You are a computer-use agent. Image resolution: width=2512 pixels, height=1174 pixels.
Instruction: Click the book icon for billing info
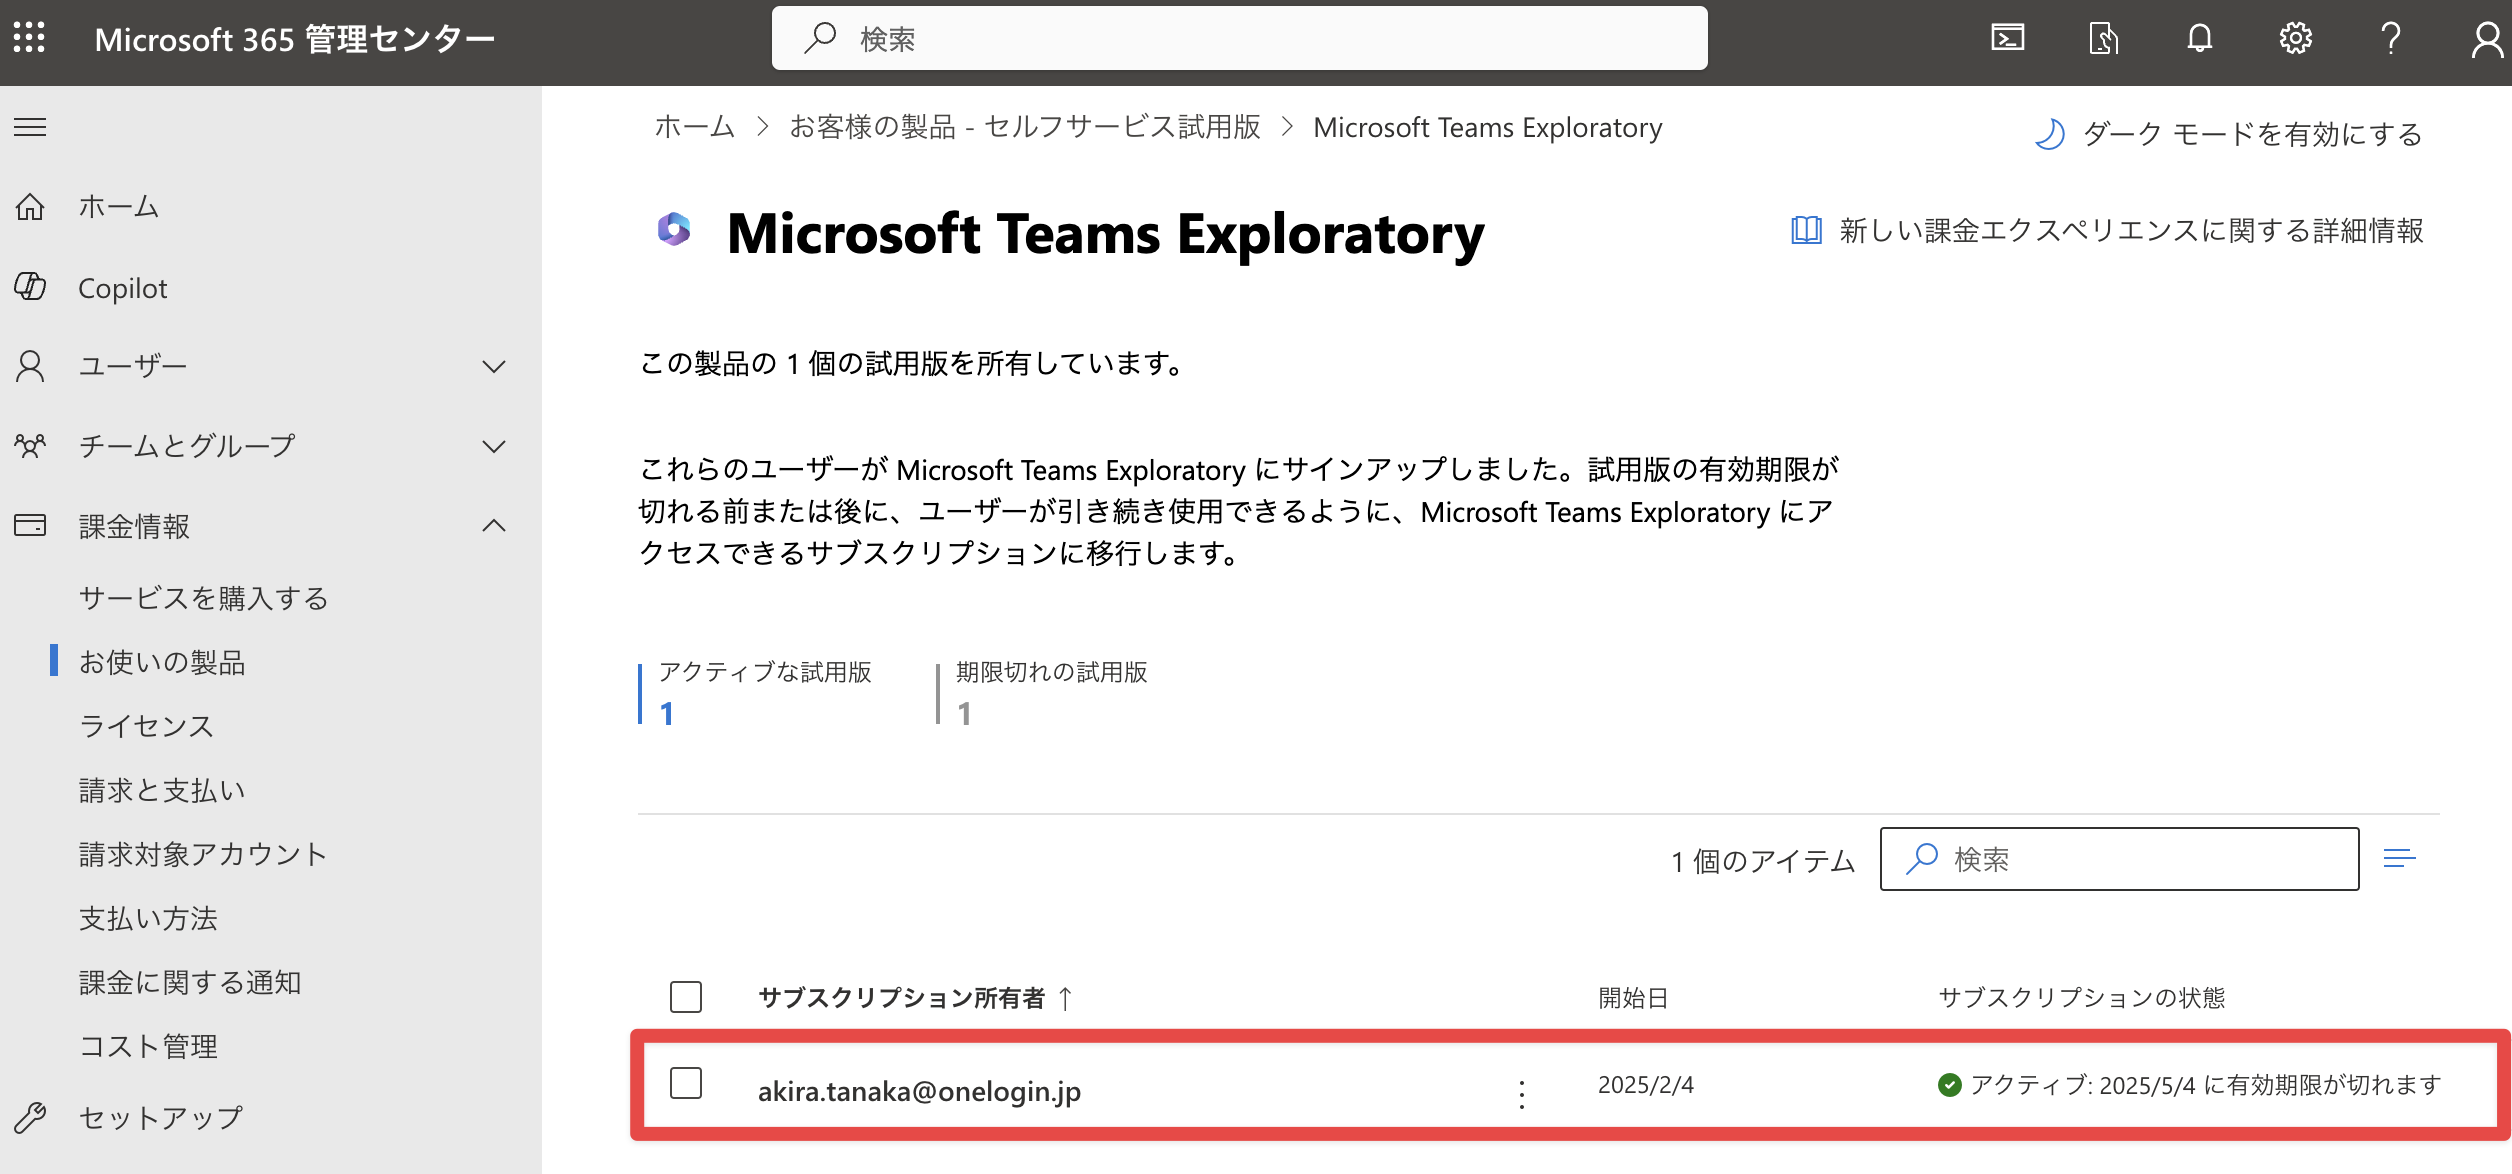(1806, 230)
